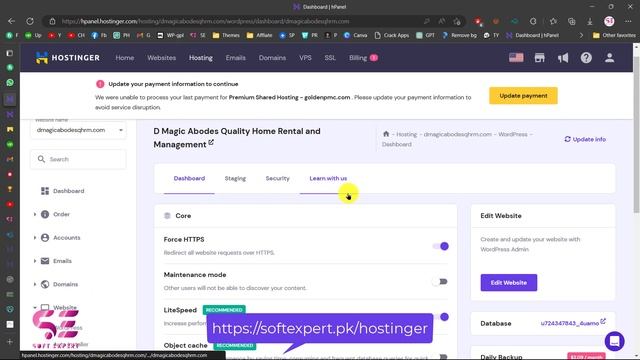Open Websites in top navigation
Image resolution: width=640 pixels, height=360 pixels.
(x=162, y=58)
